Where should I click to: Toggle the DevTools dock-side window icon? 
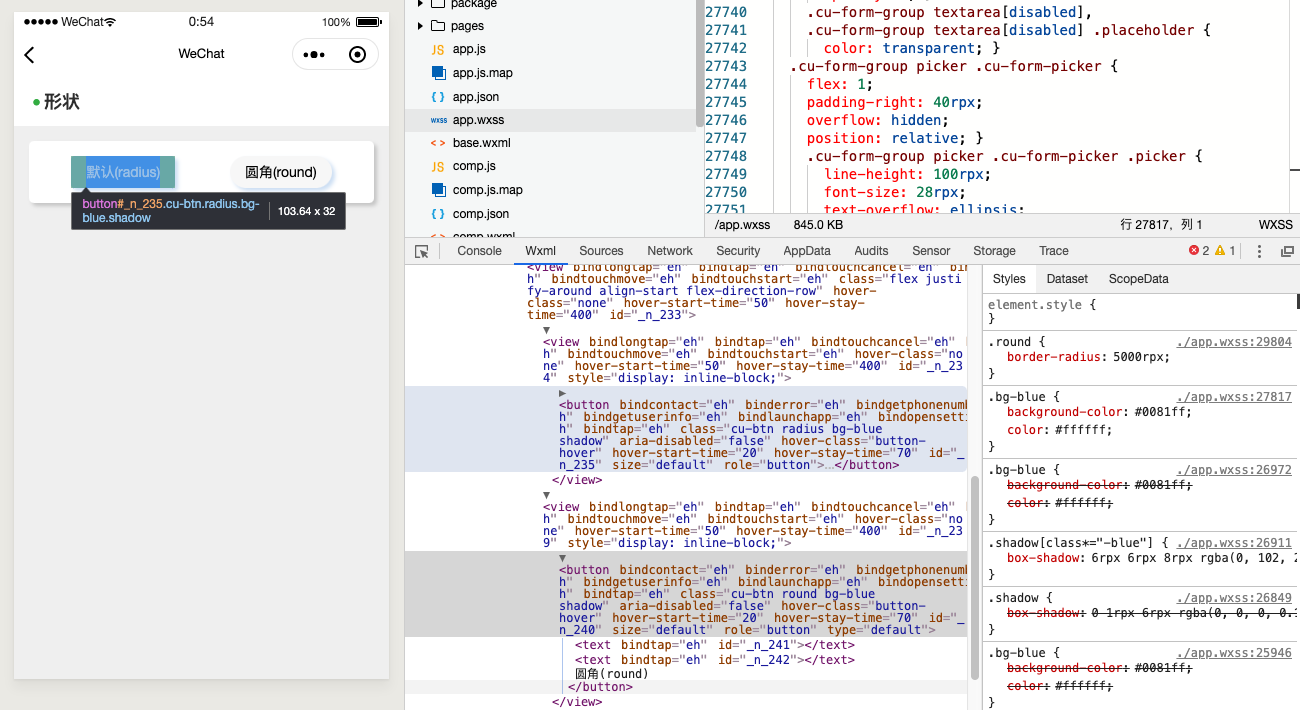pos(1287,251)
